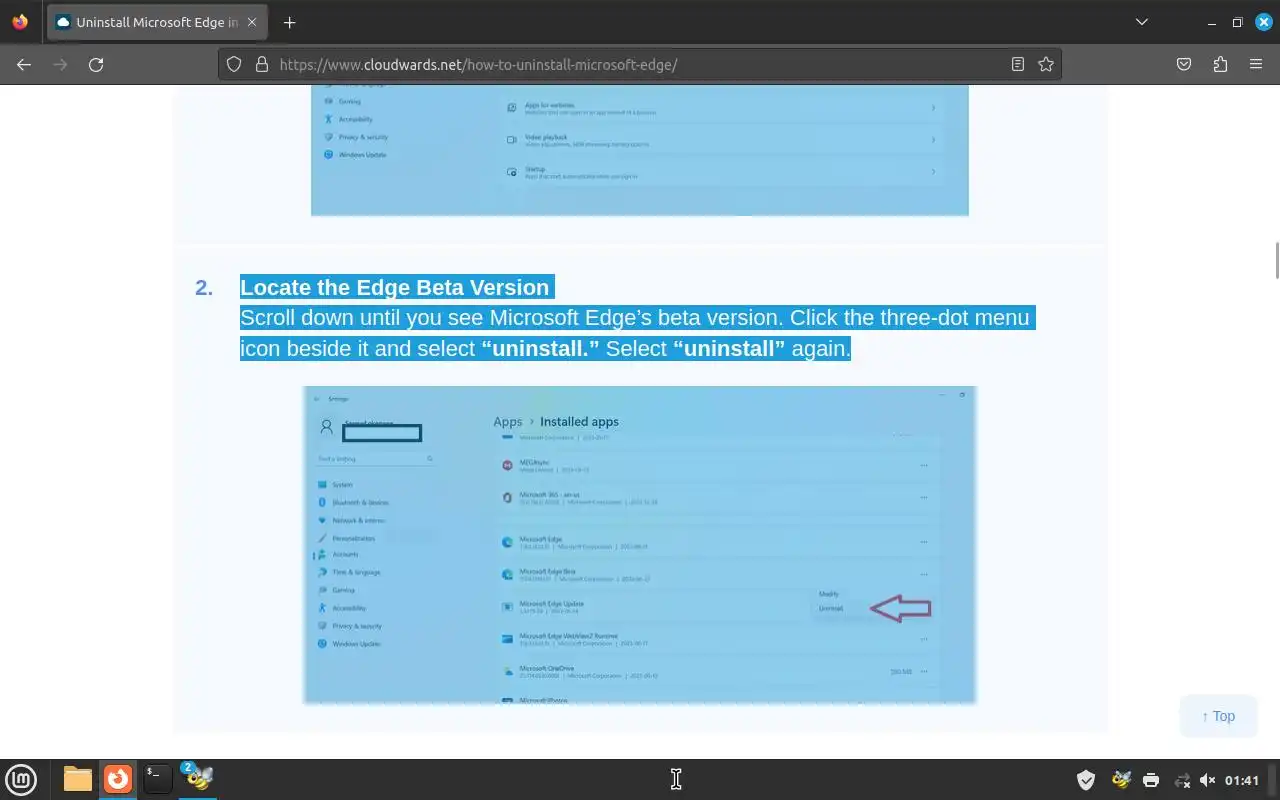Open a new browser tab
Image resolution: width=1280 pixels, height=800 pixels.
(289, 22)
